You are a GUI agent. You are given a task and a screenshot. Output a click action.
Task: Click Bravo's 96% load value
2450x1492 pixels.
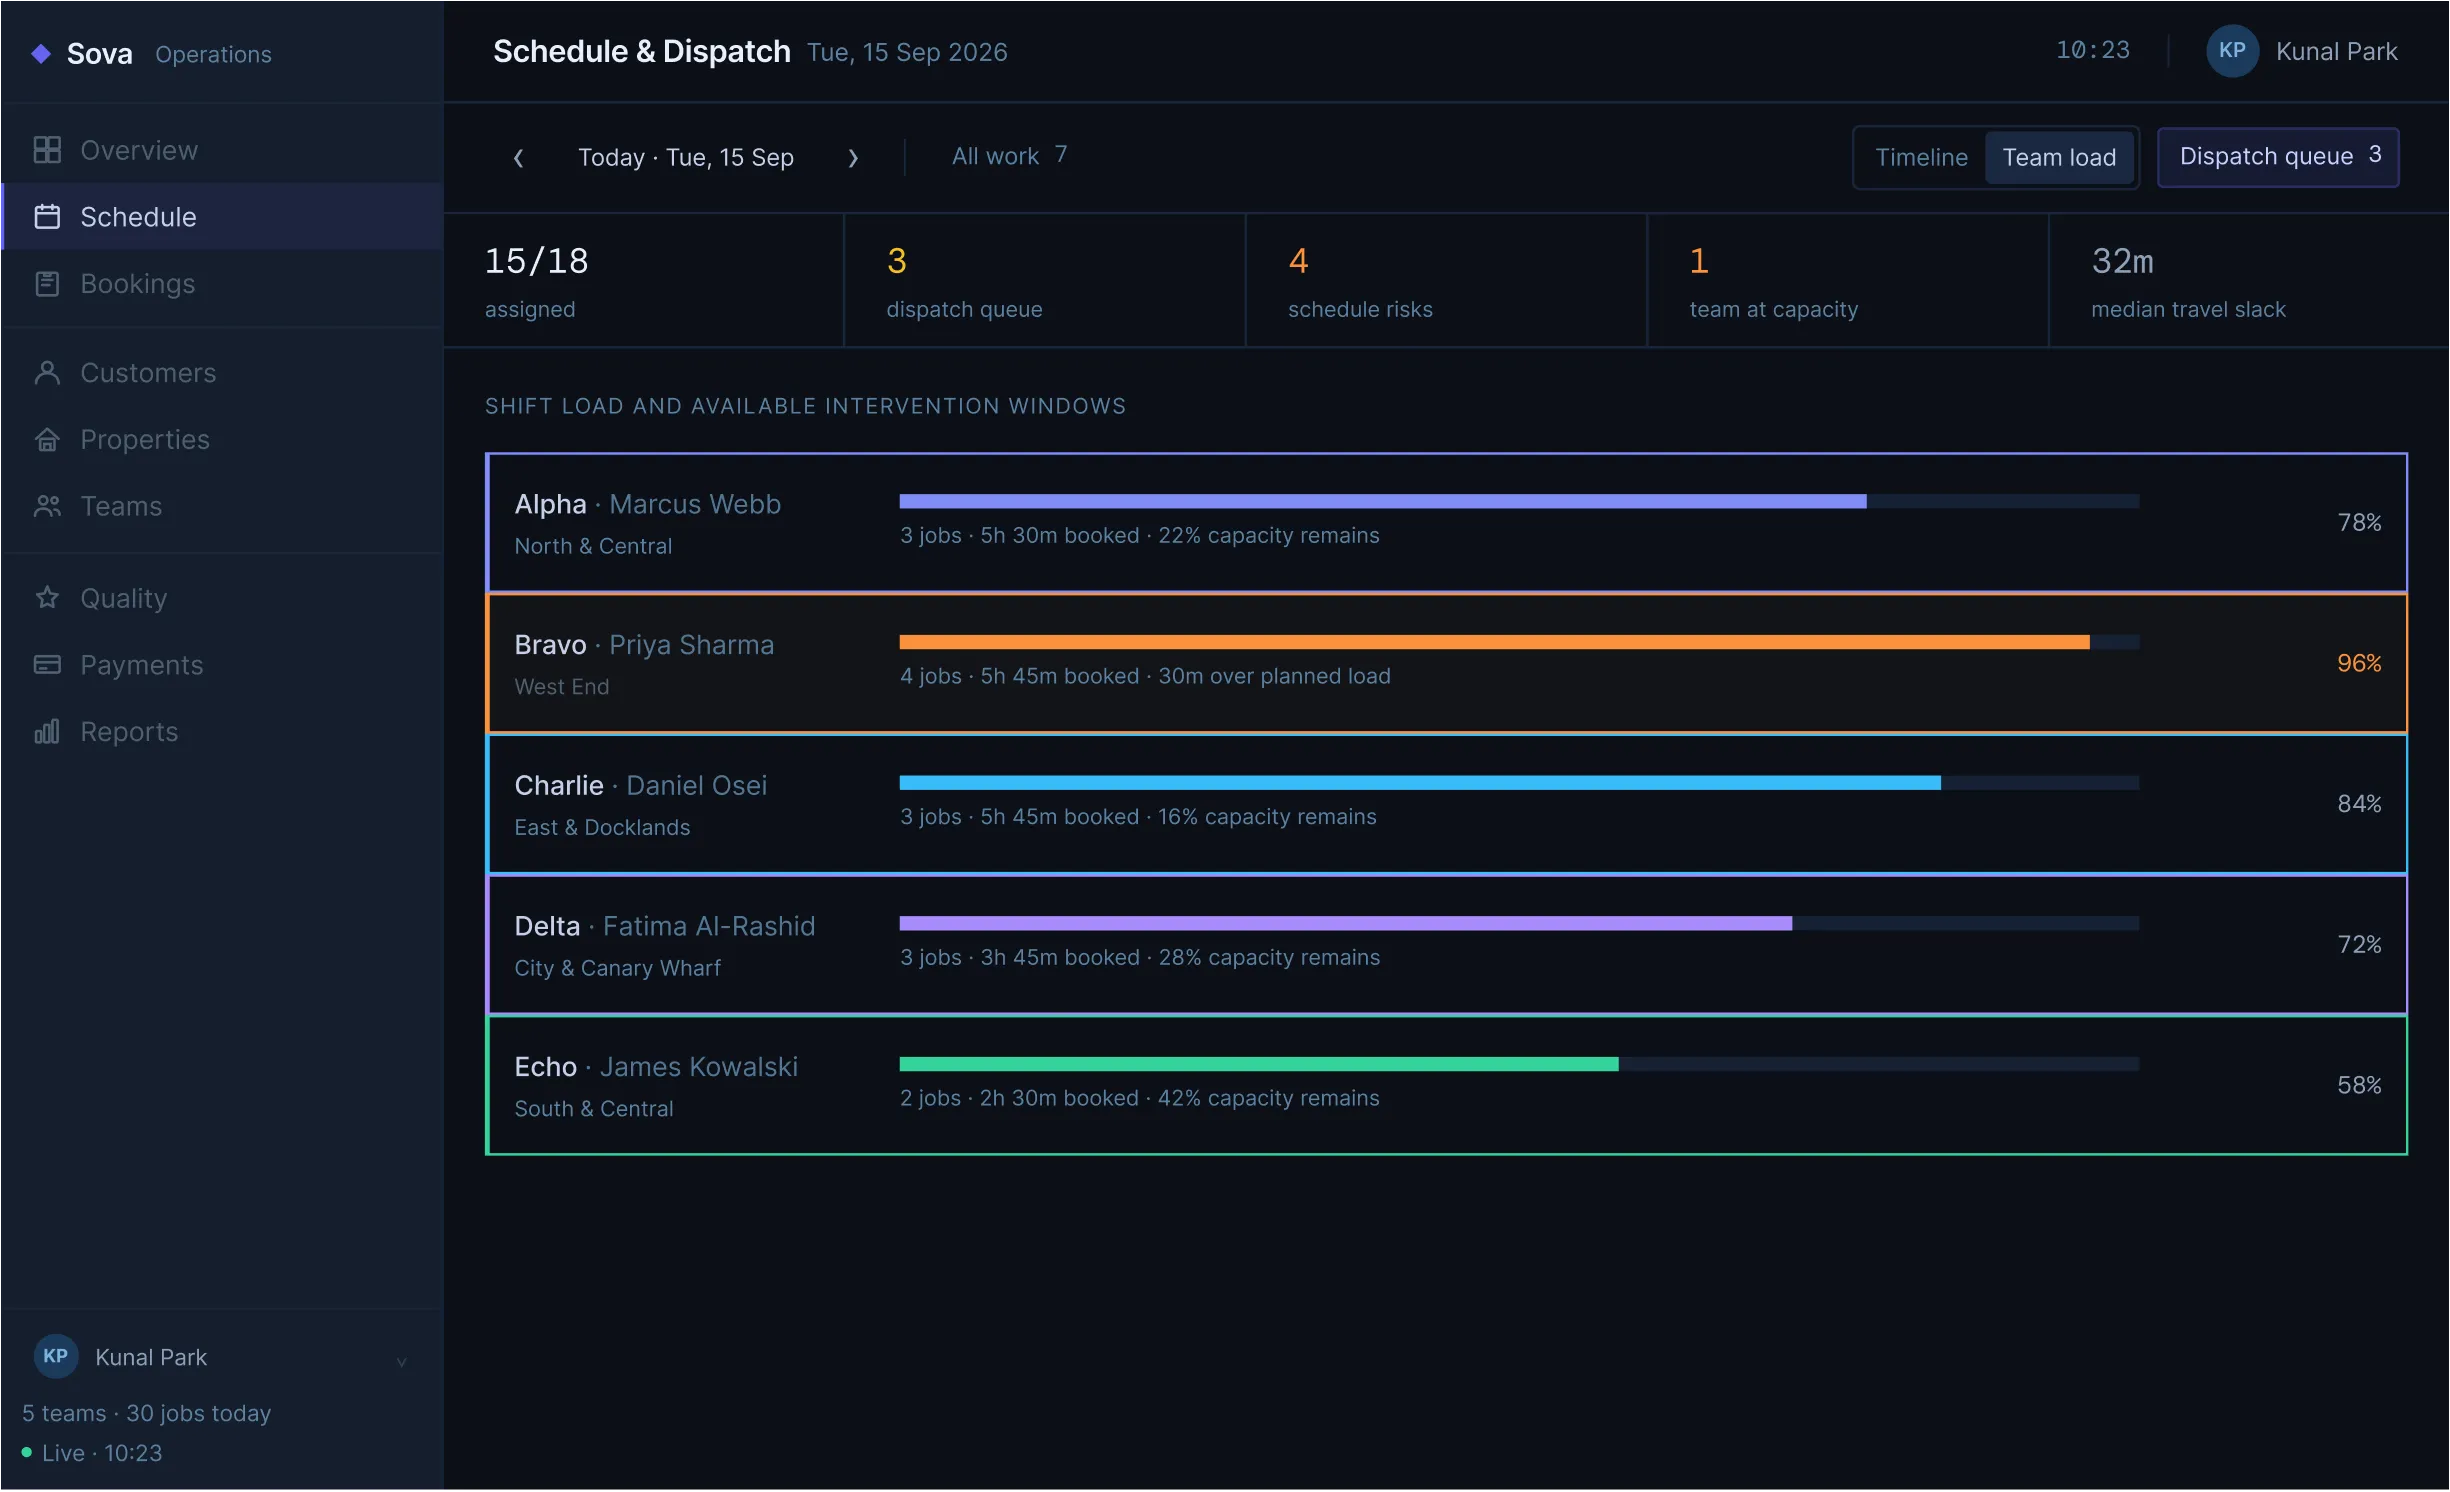point(2359,664)
